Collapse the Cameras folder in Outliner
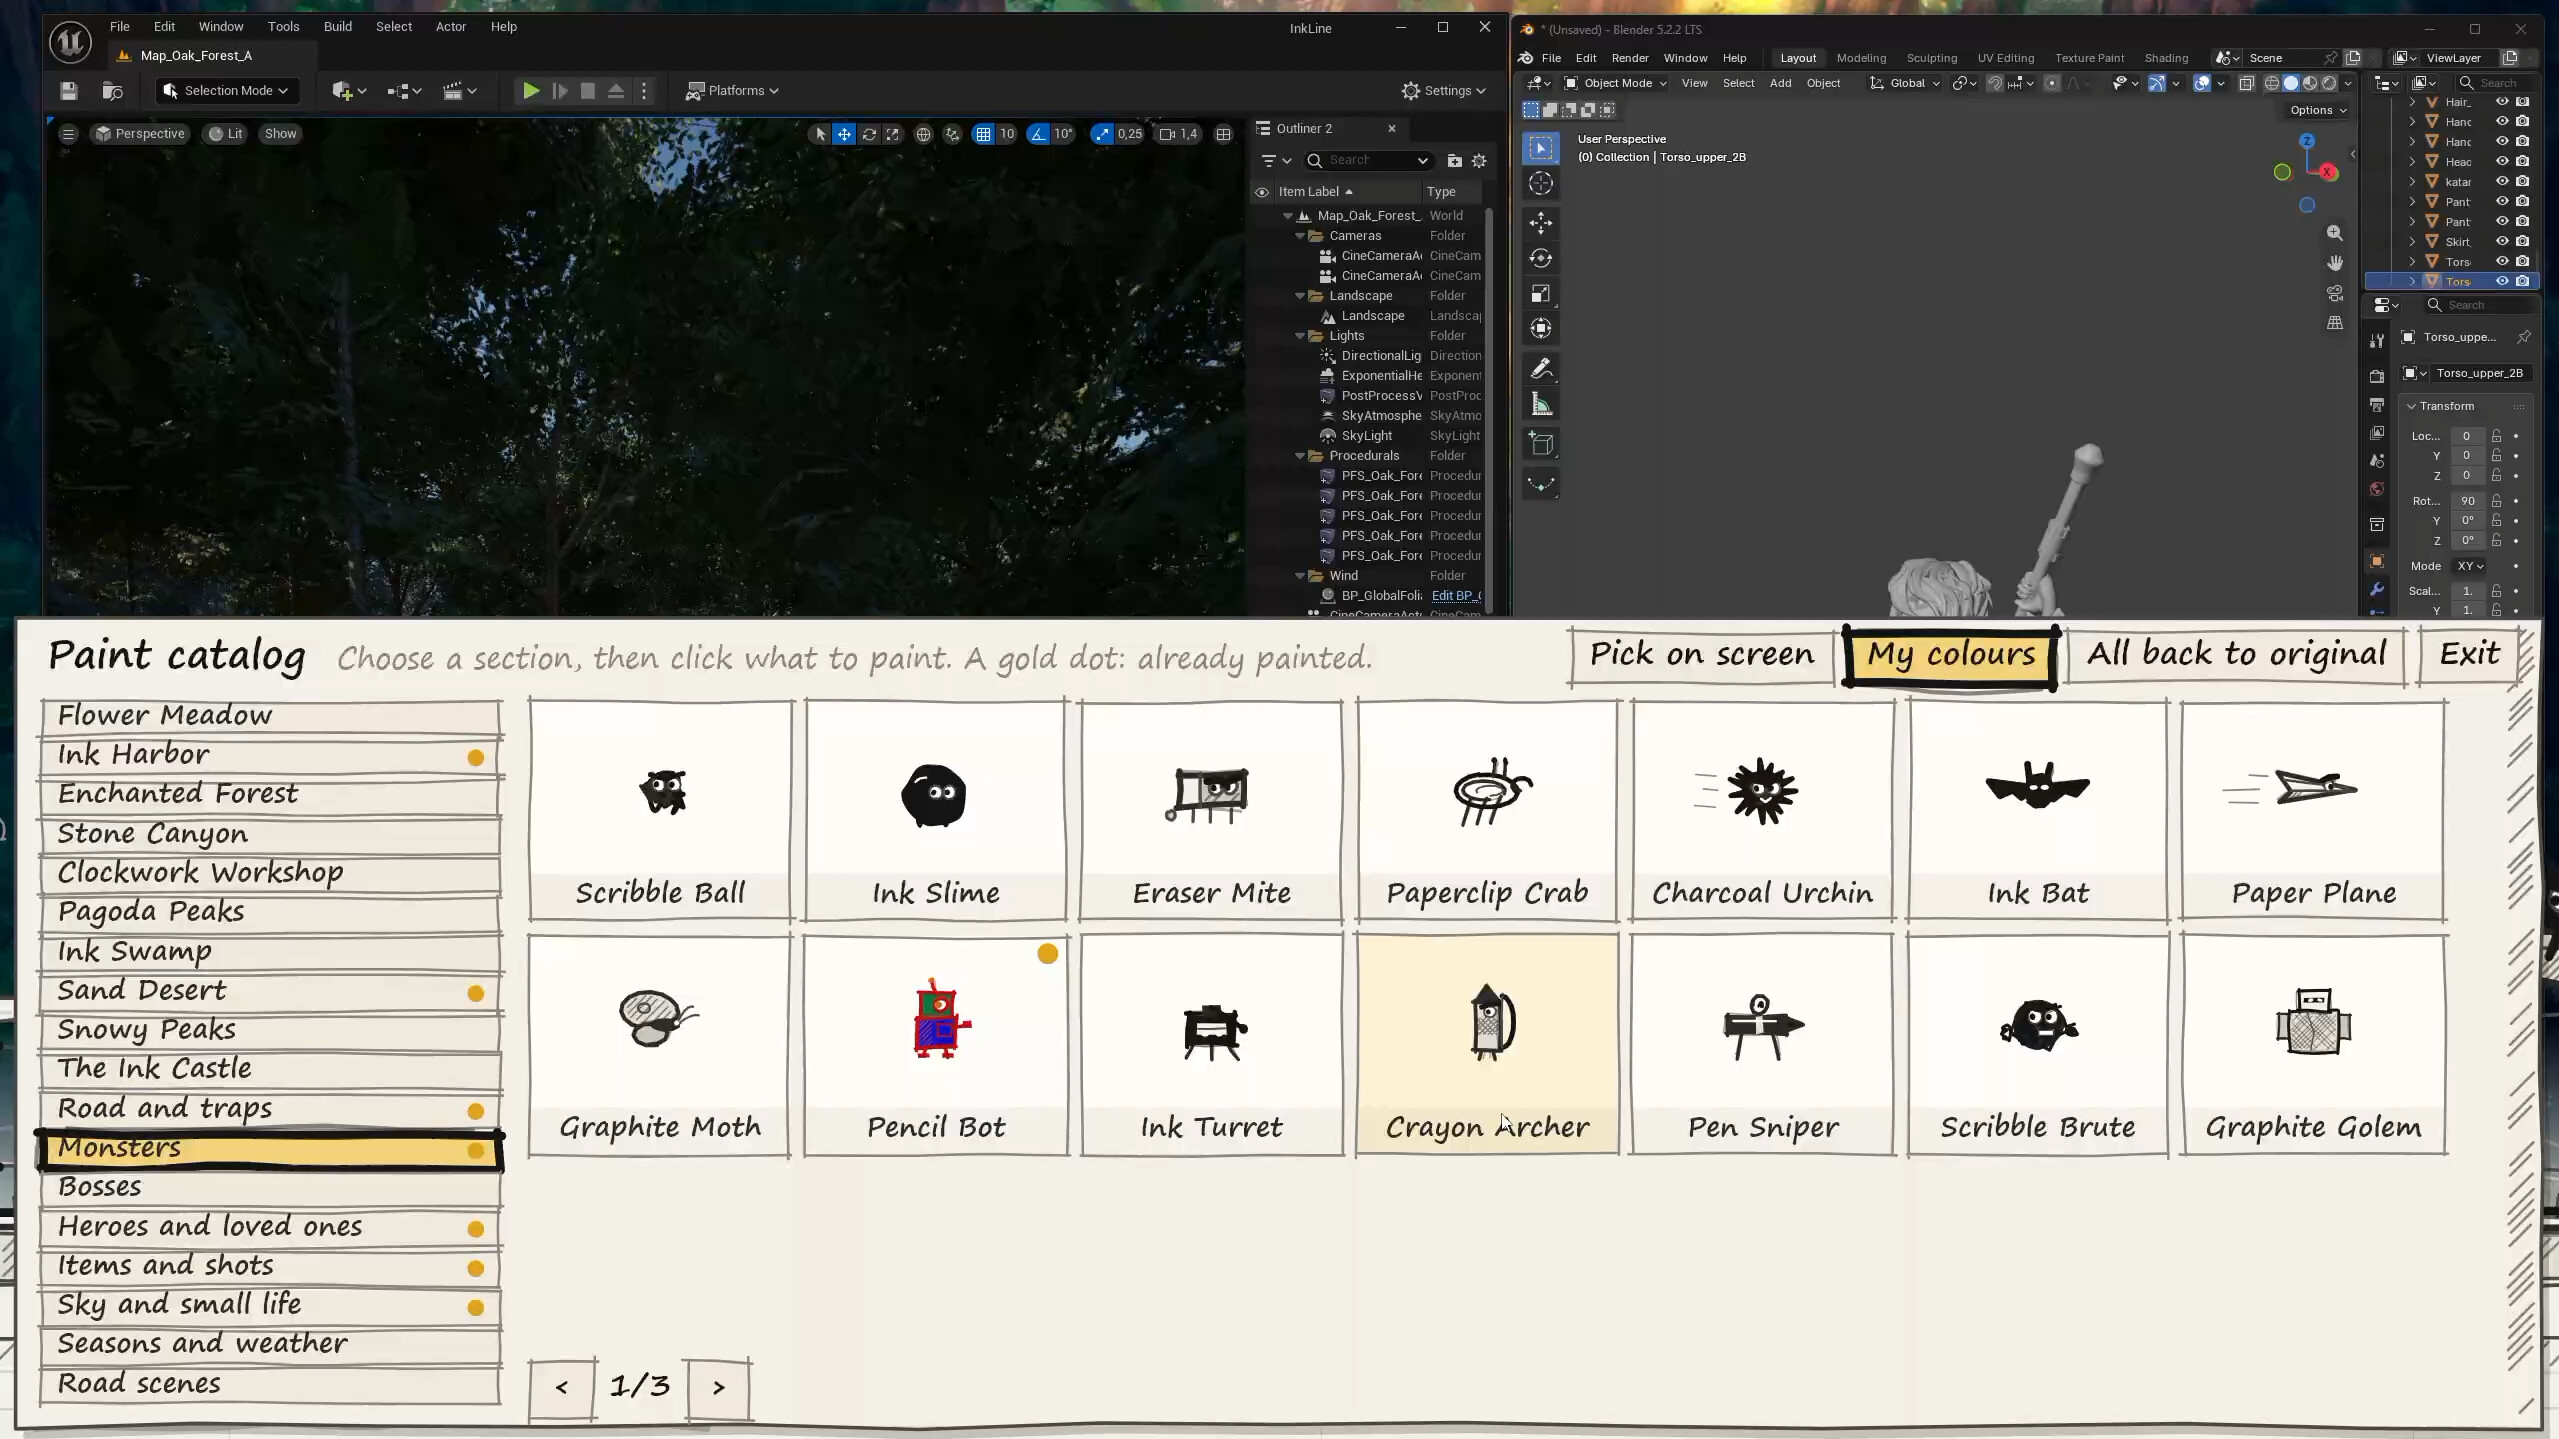The image size is (2559, 1439). (x=1301, y=236)
